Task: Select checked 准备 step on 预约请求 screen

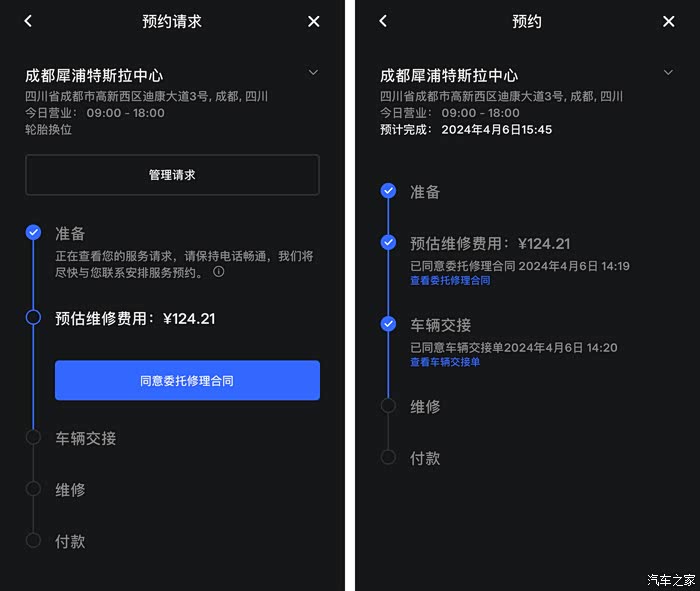Action: pyautogui.click(x=33, y=232)
